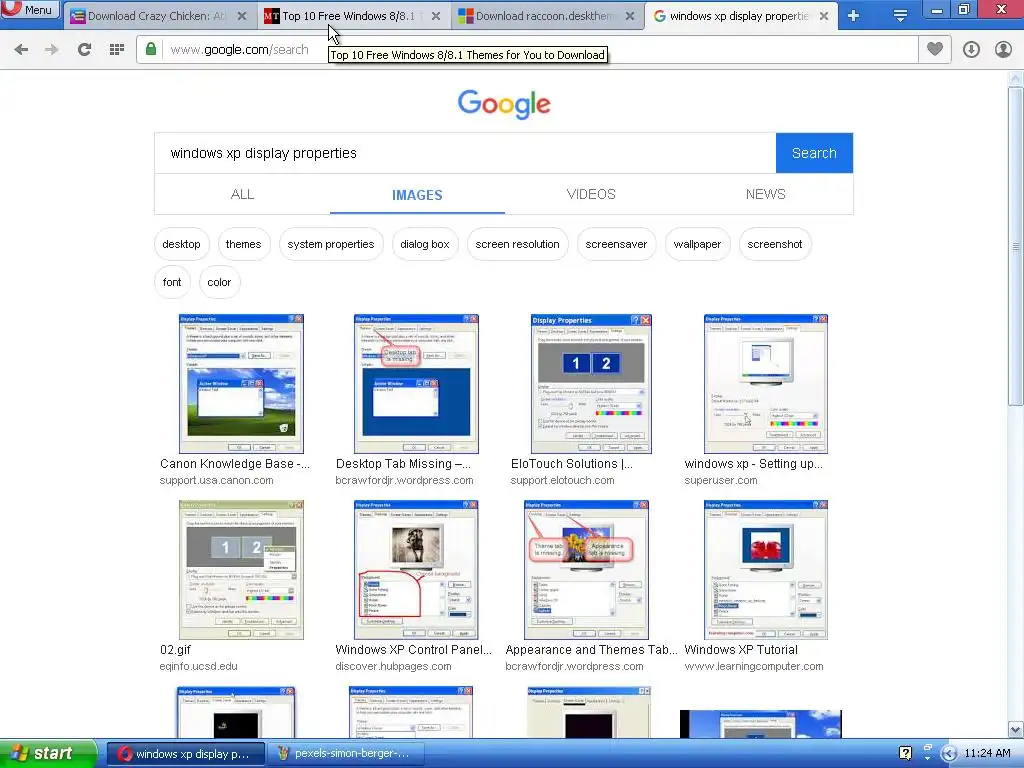Filter by wallpaper chip
This screenshot has width=1024, height=768.
click(697, 244)
